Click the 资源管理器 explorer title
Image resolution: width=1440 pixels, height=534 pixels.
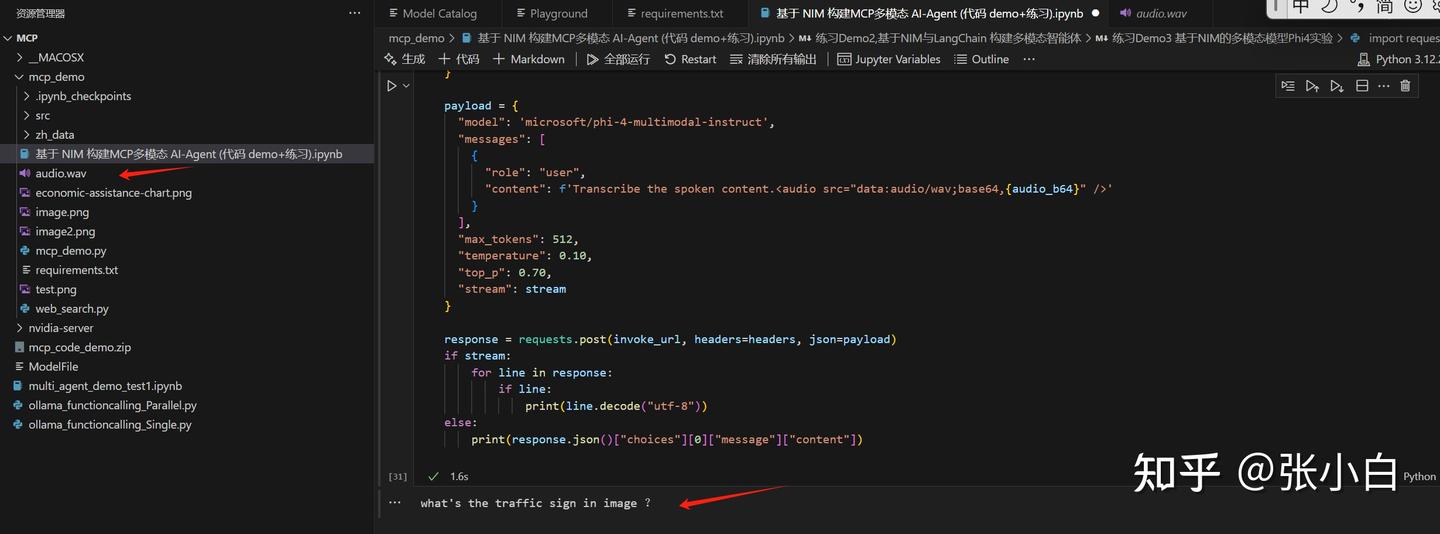point(40,13)
